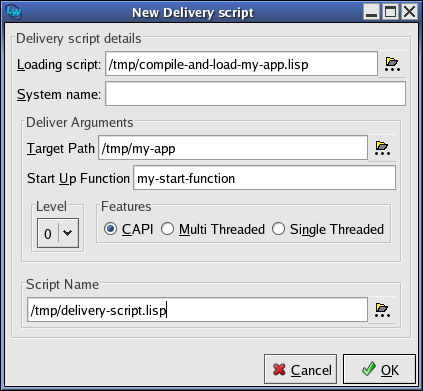Close the New Delivery script dialog
423x391 pixels.
pyautogui.click(x=409, y=12)
